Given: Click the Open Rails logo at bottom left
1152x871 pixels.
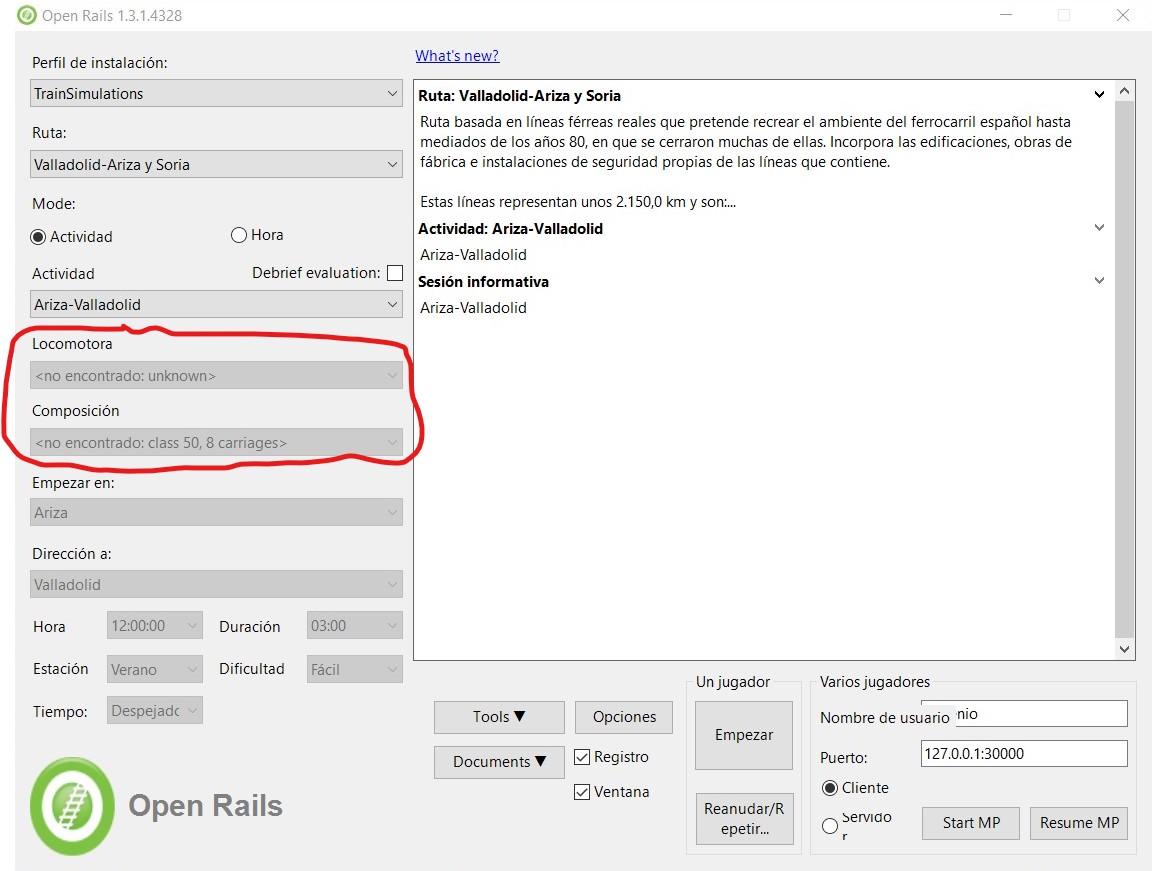Looking at the screenshot, I should [x=72, y=806].
